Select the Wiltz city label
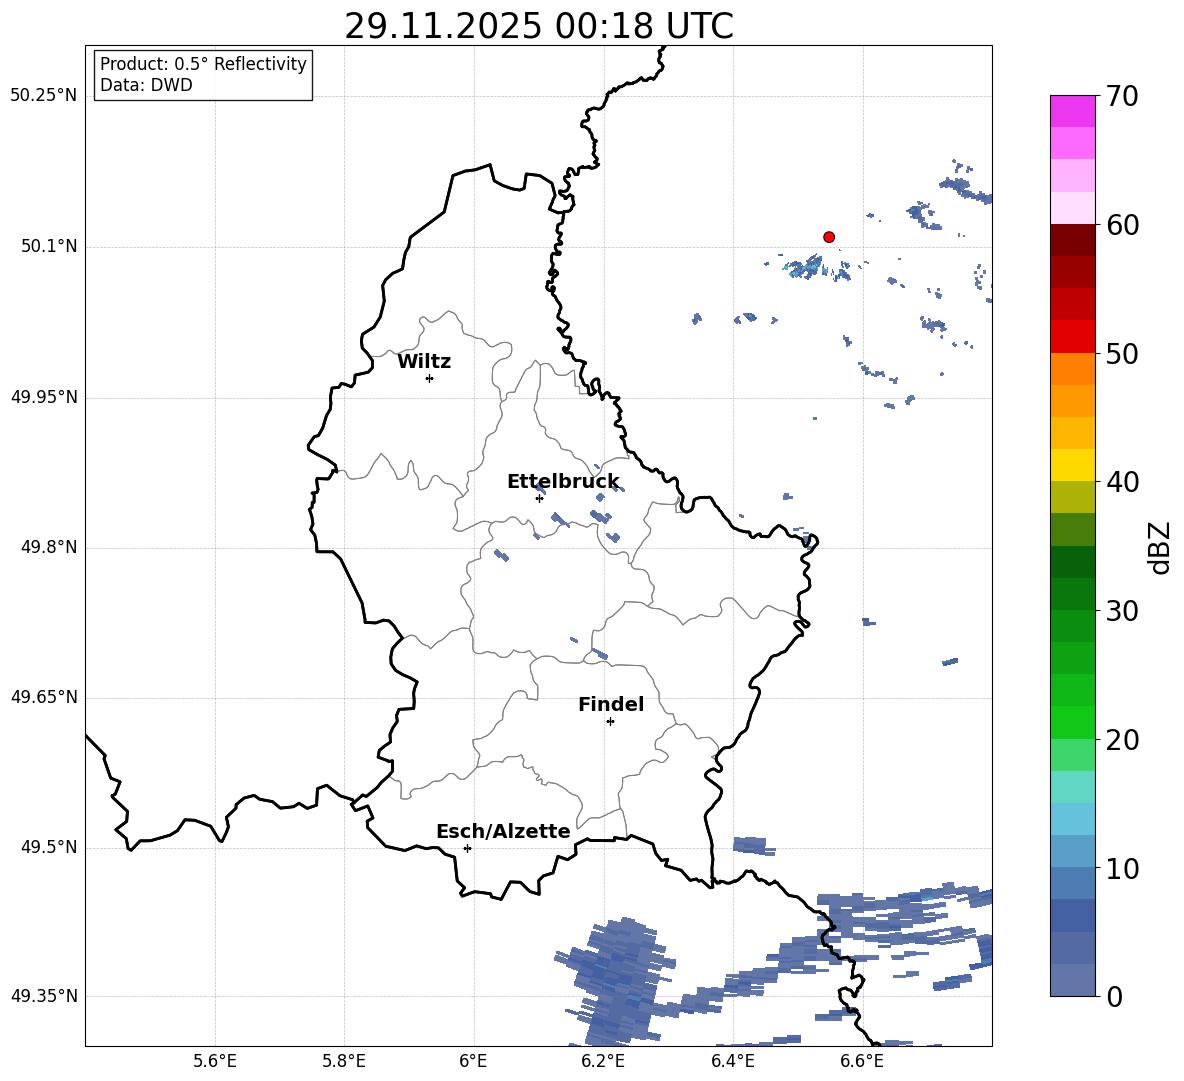1184x1081 pixels. click(424, 362)
